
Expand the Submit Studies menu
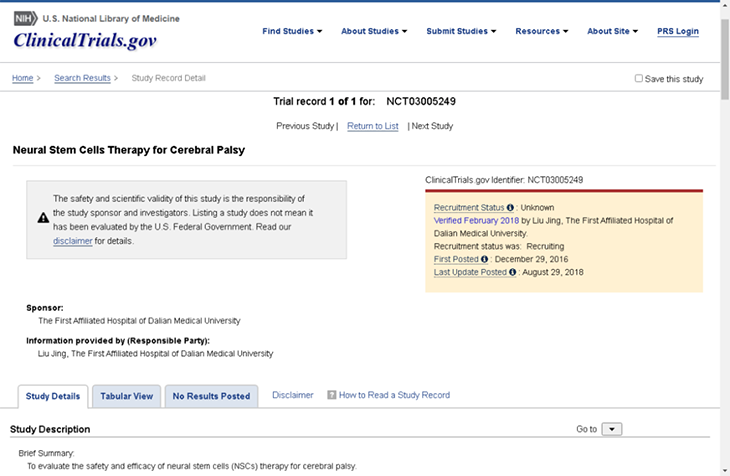(461, 31)
